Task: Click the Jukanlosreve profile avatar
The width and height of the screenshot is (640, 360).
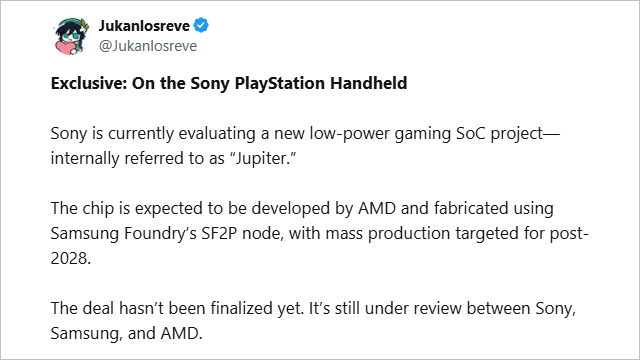Action: [x=71, y=36]
